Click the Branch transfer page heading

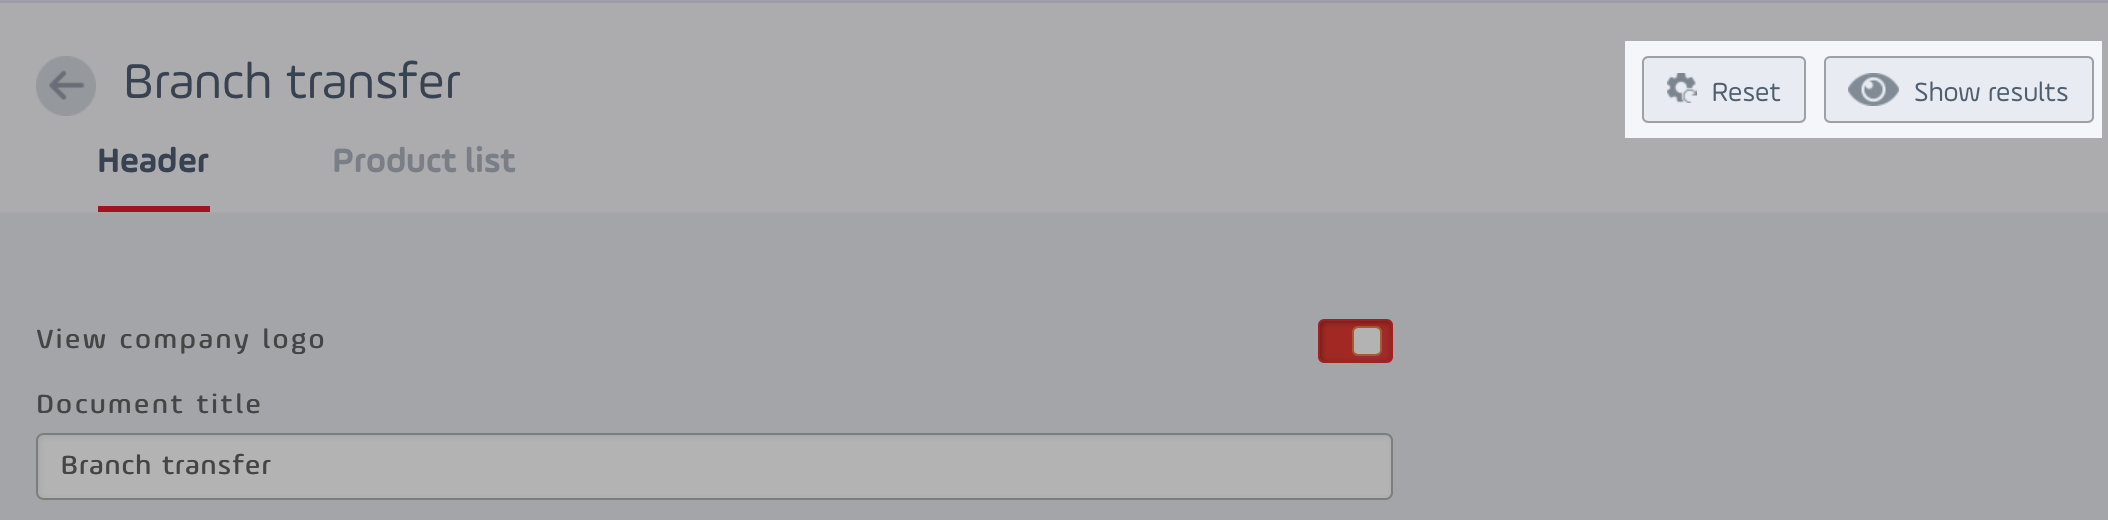pyautogui.click(x=292, y=82)
